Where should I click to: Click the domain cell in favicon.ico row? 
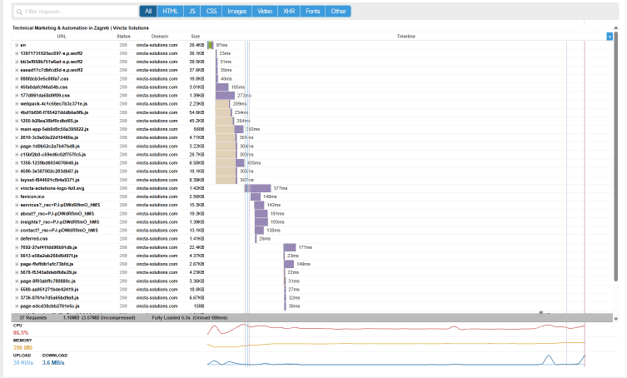(157, 197)
